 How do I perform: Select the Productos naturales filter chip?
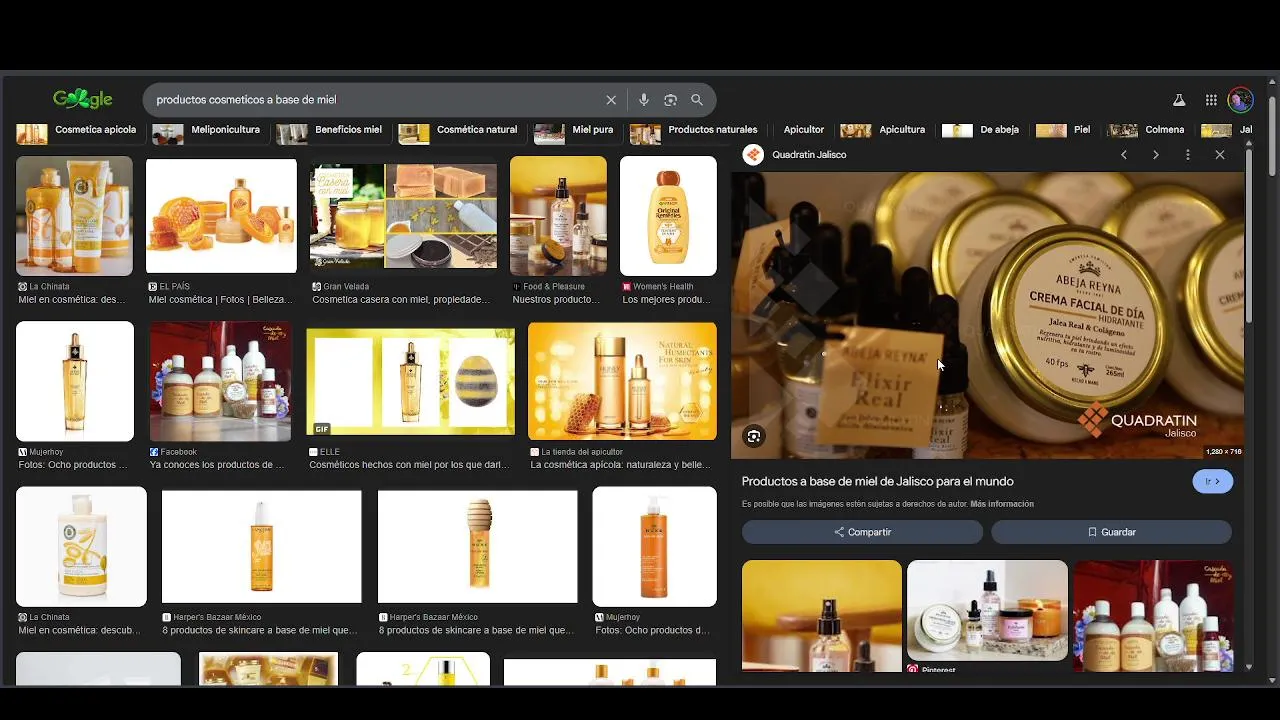tap(695, 130)
